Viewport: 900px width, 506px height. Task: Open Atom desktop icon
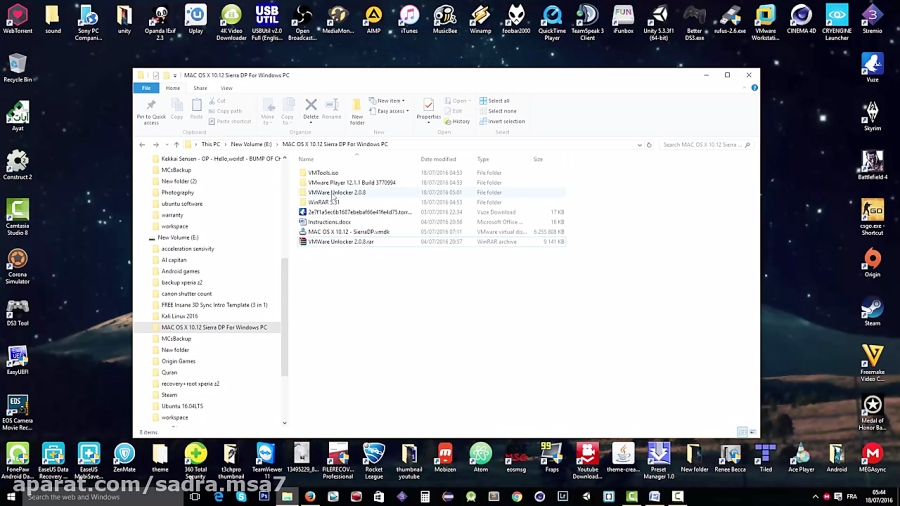tap(480, 457)
